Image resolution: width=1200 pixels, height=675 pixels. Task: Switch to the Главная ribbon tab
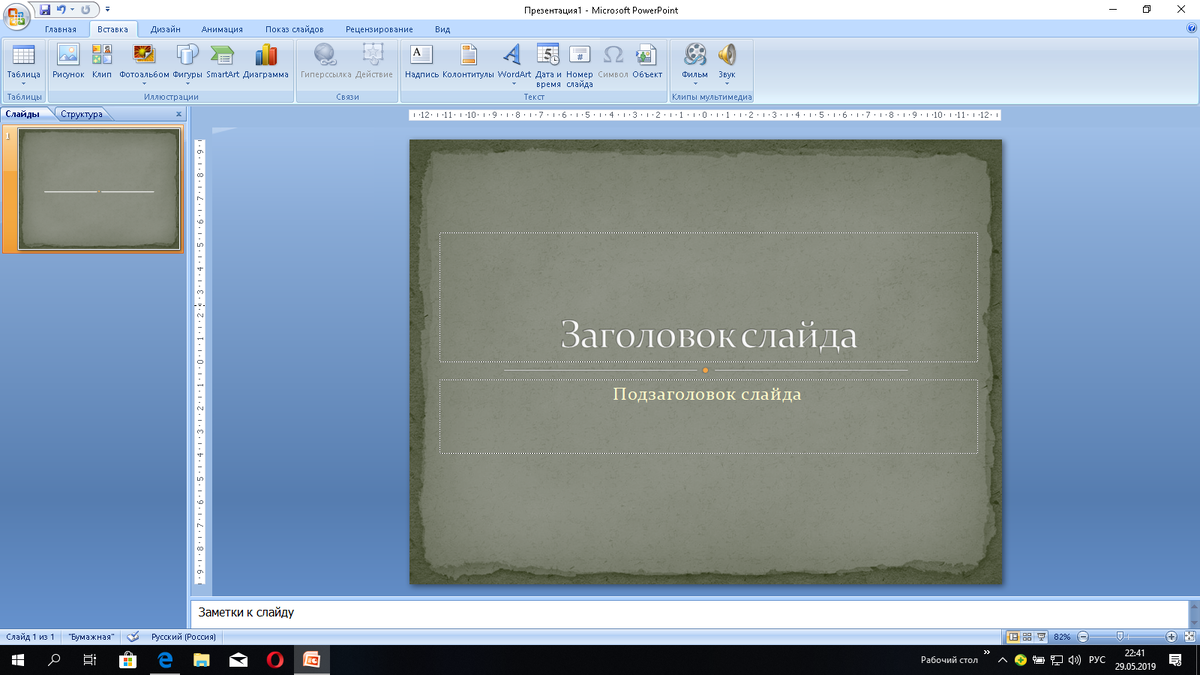click(61, 29)
